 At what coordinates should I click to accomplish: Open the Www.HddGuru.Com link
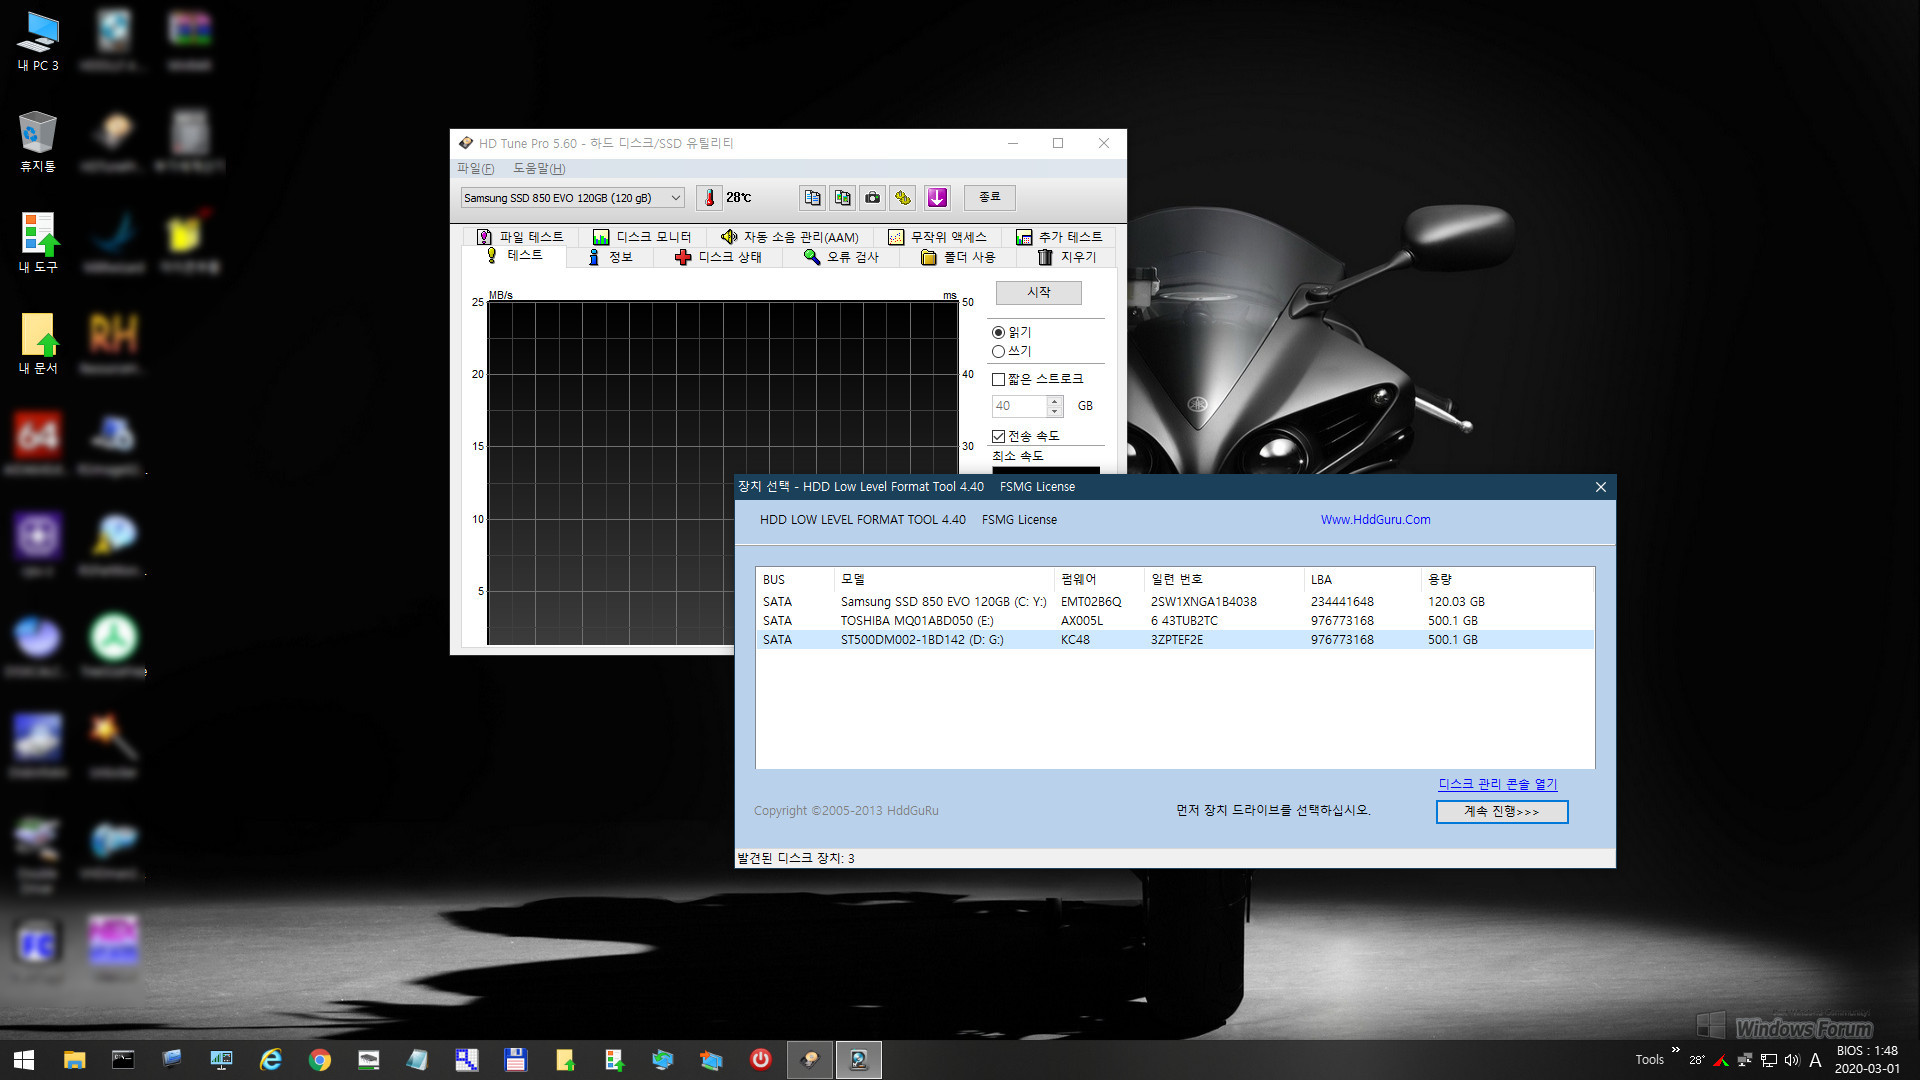pyautogui.click(x=1375, y=520)
